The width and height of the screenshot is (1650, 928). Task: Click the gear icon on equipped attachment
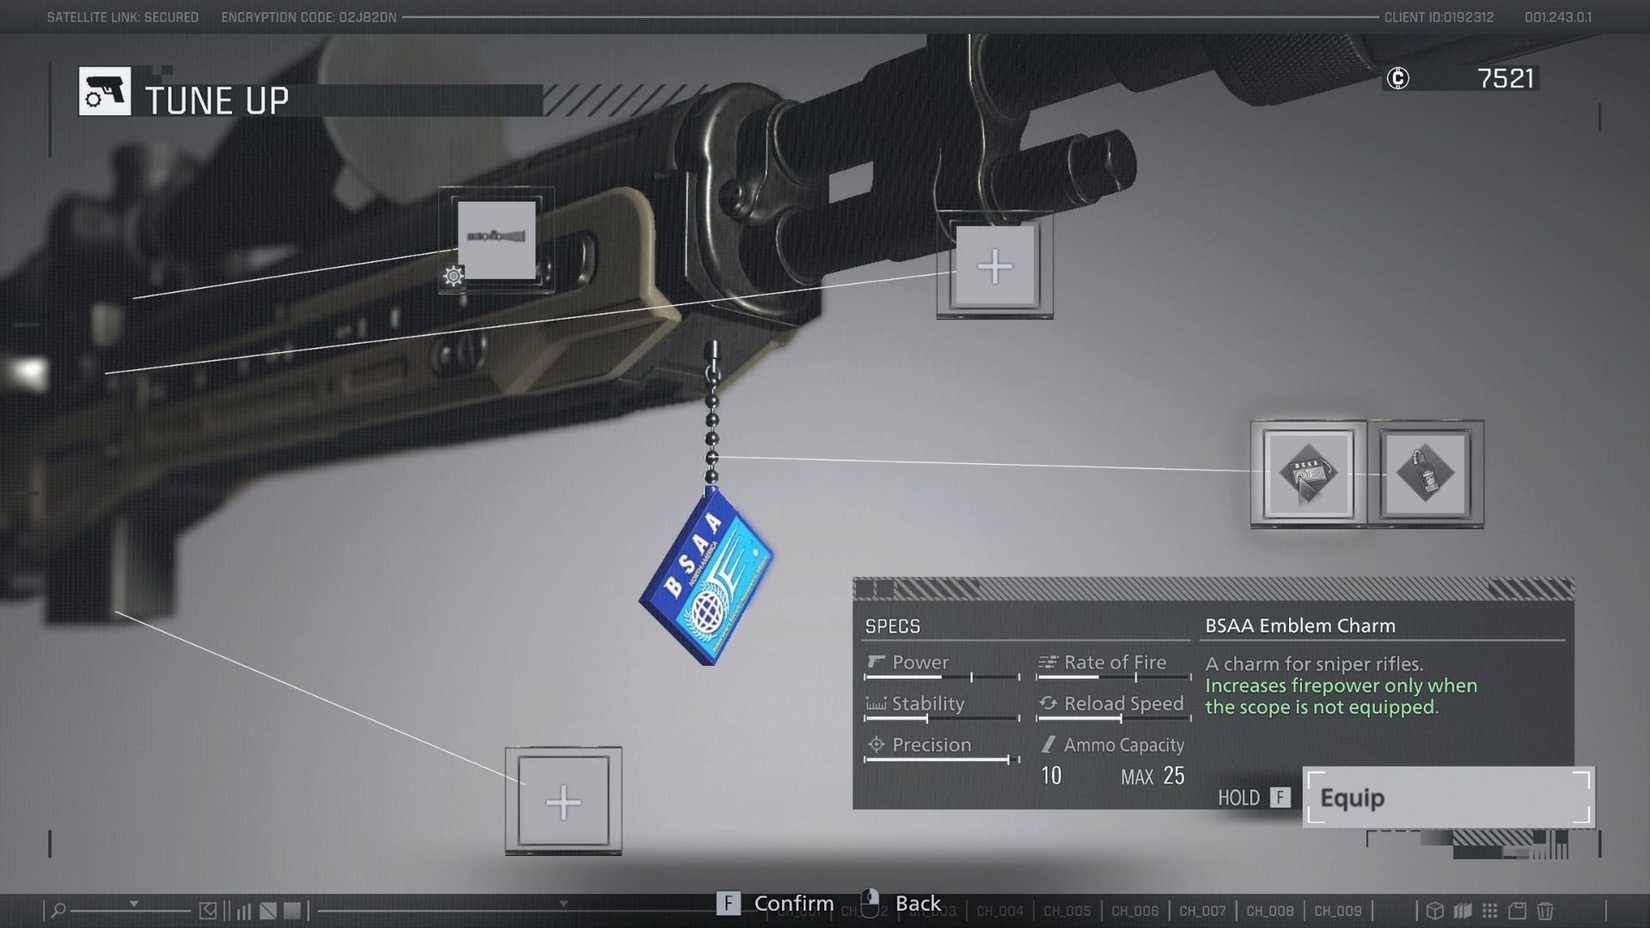(453, 276)
